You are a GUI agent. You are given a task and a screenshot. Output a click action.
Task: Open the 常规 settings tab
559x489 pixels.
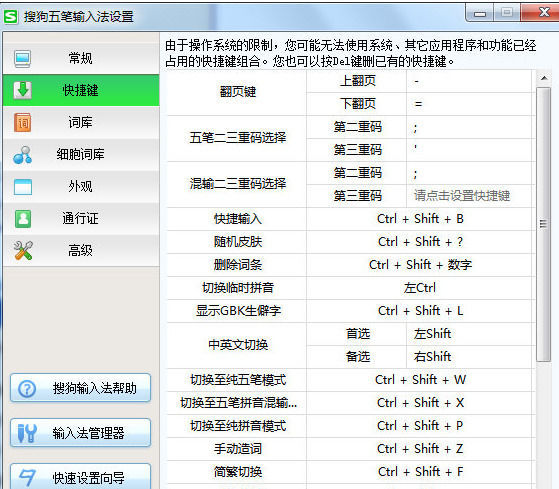[x=81, y=58]
